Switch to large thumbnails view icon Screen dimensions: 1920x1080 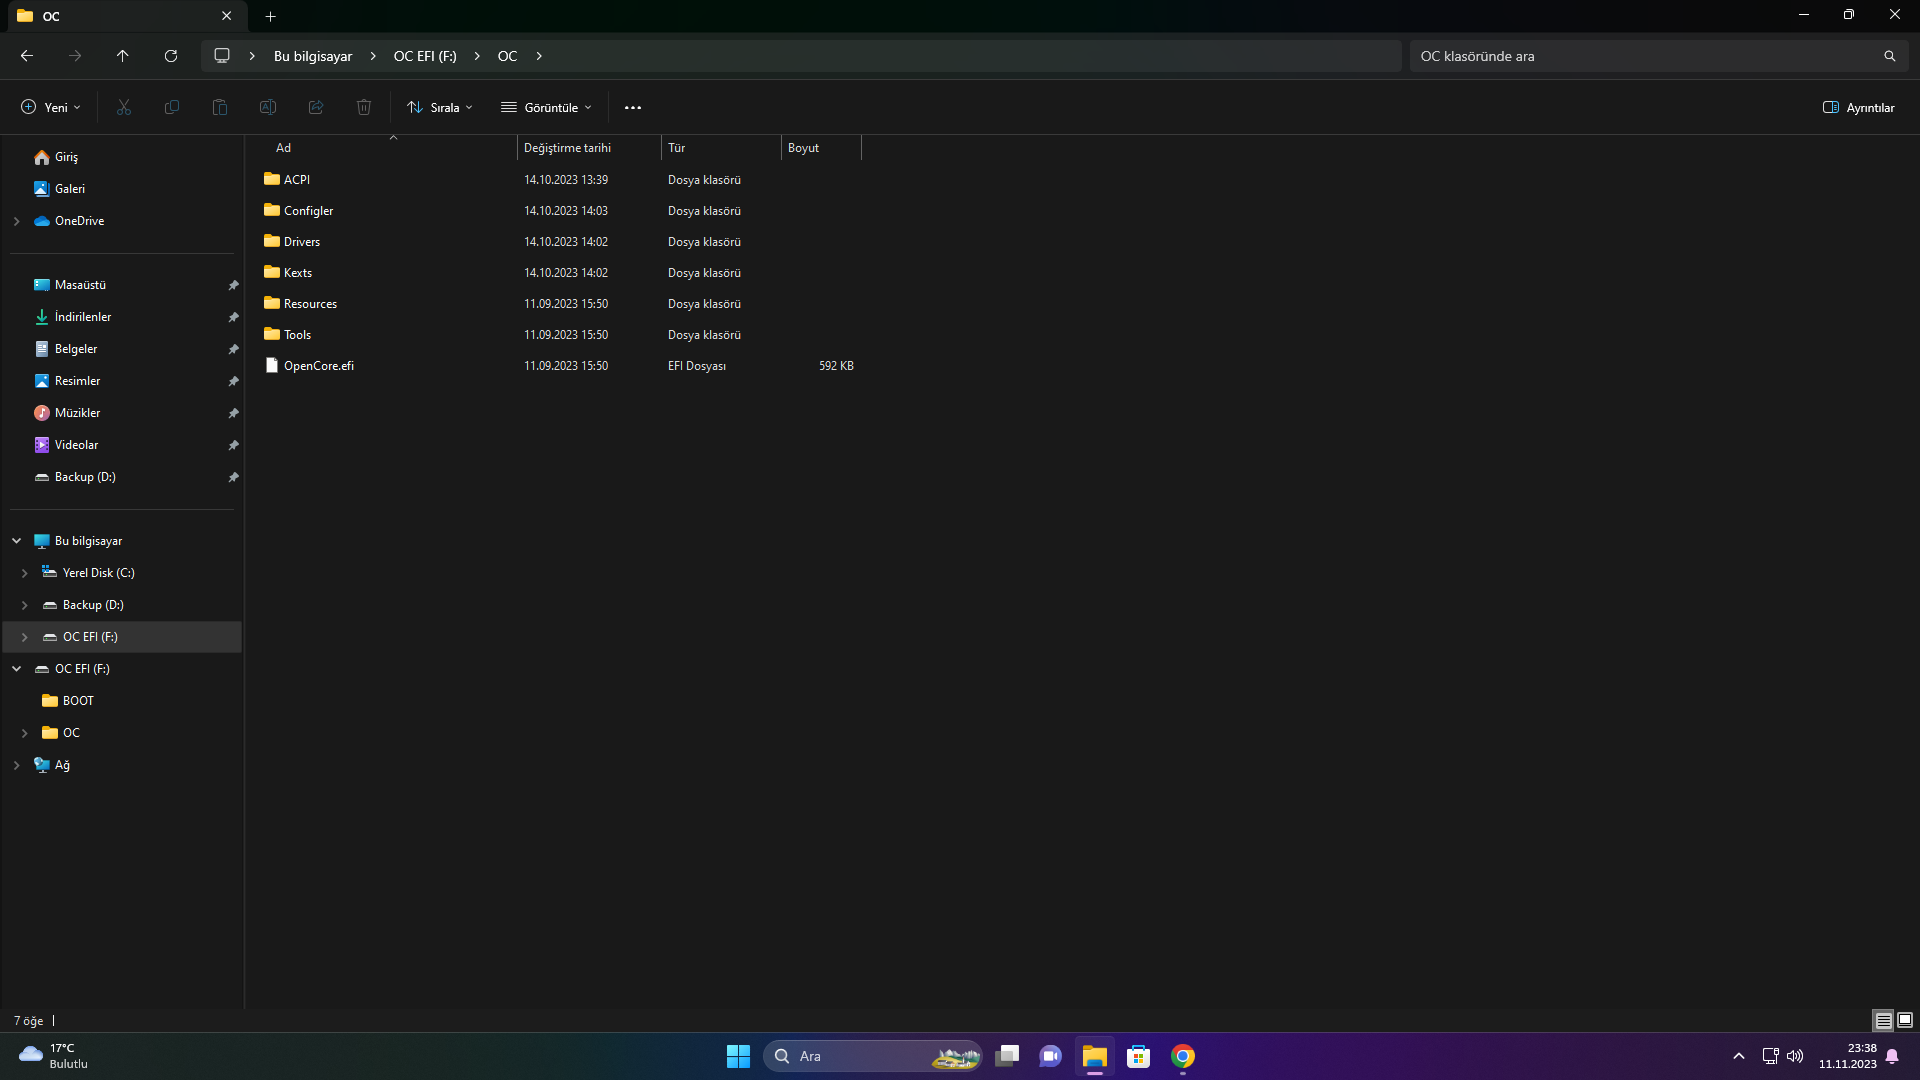tap(1905, 1020)
